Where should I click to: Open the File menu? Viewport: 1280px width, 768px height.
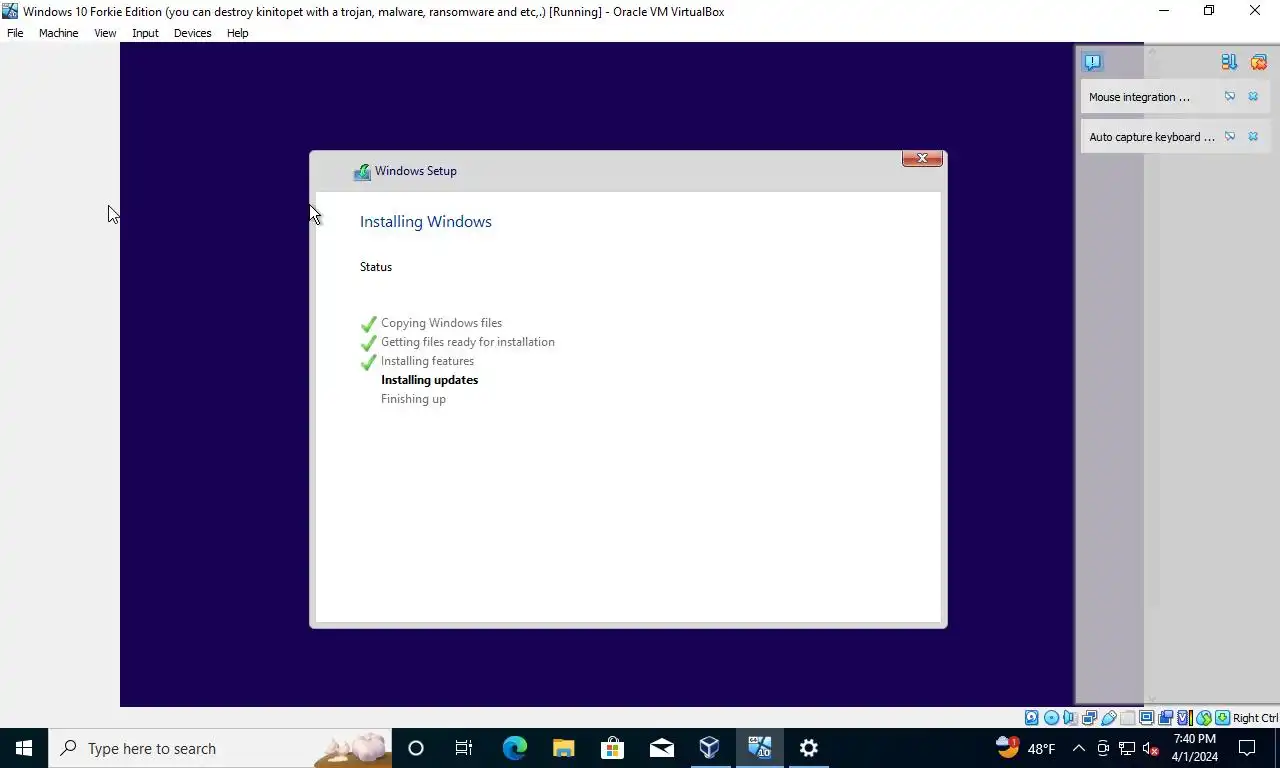tap(15, 33)
